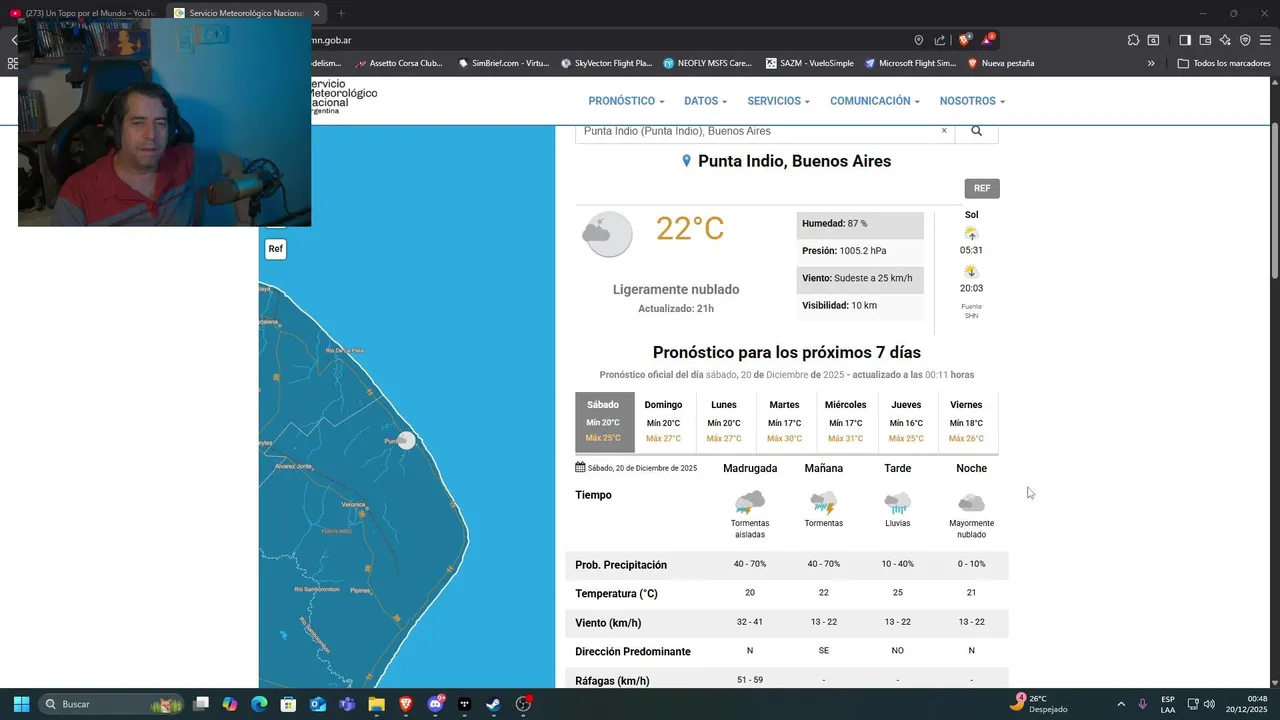Select the Domingo forecast tab
Viewport: 1280px width, 720px height.
point(663,423)
